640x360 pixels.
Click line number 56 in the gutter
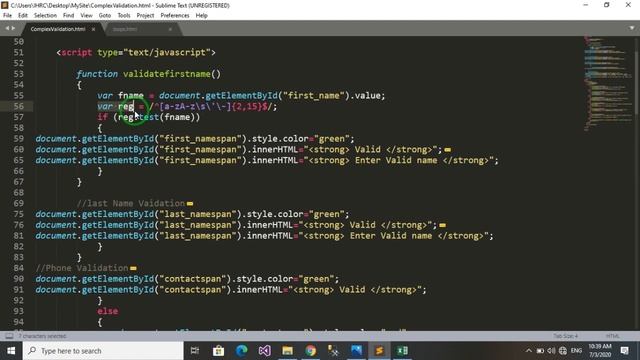19,107
